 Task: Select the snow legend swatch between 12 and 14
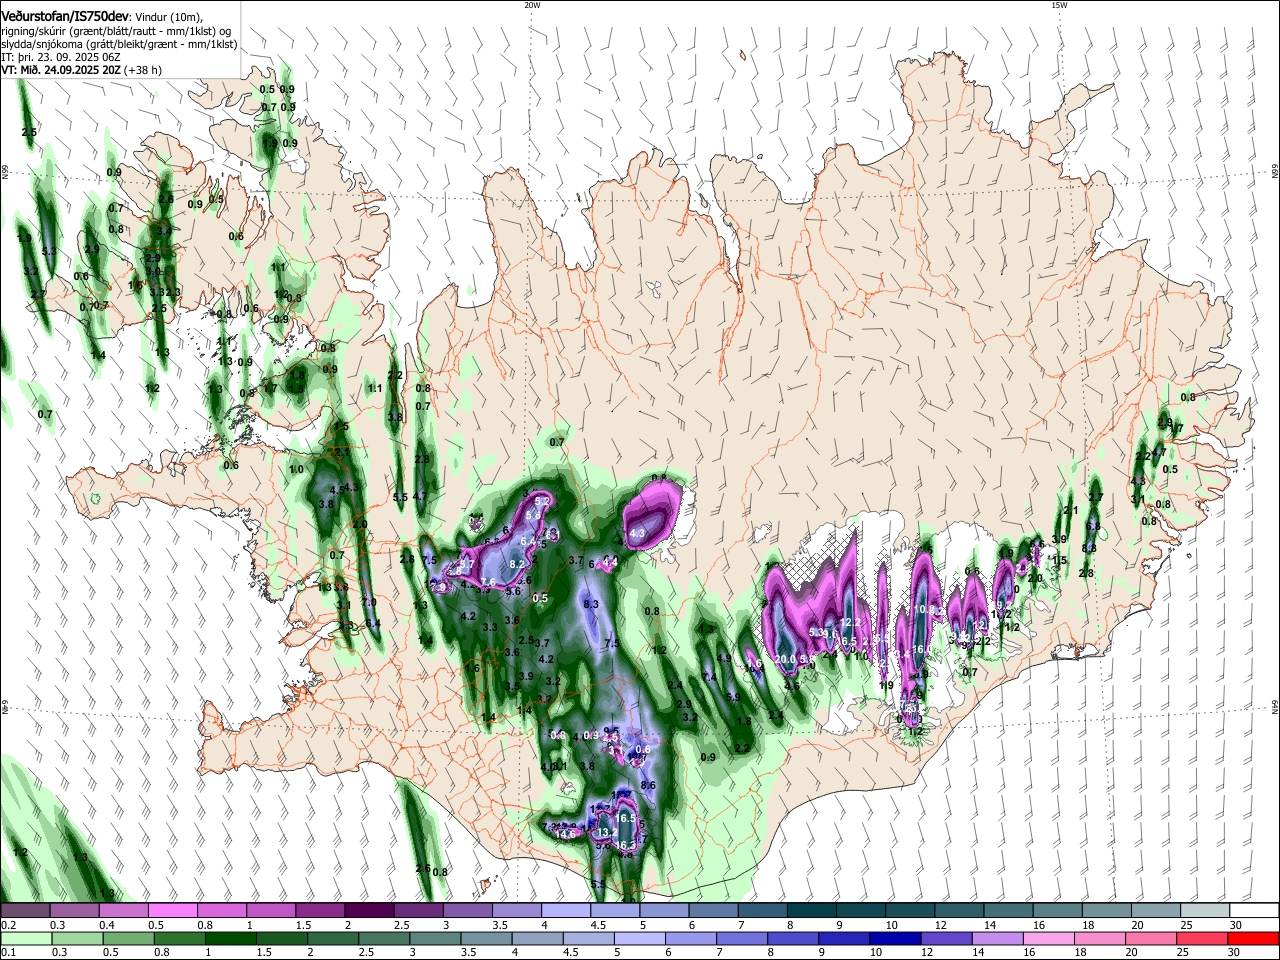point(959,910)
